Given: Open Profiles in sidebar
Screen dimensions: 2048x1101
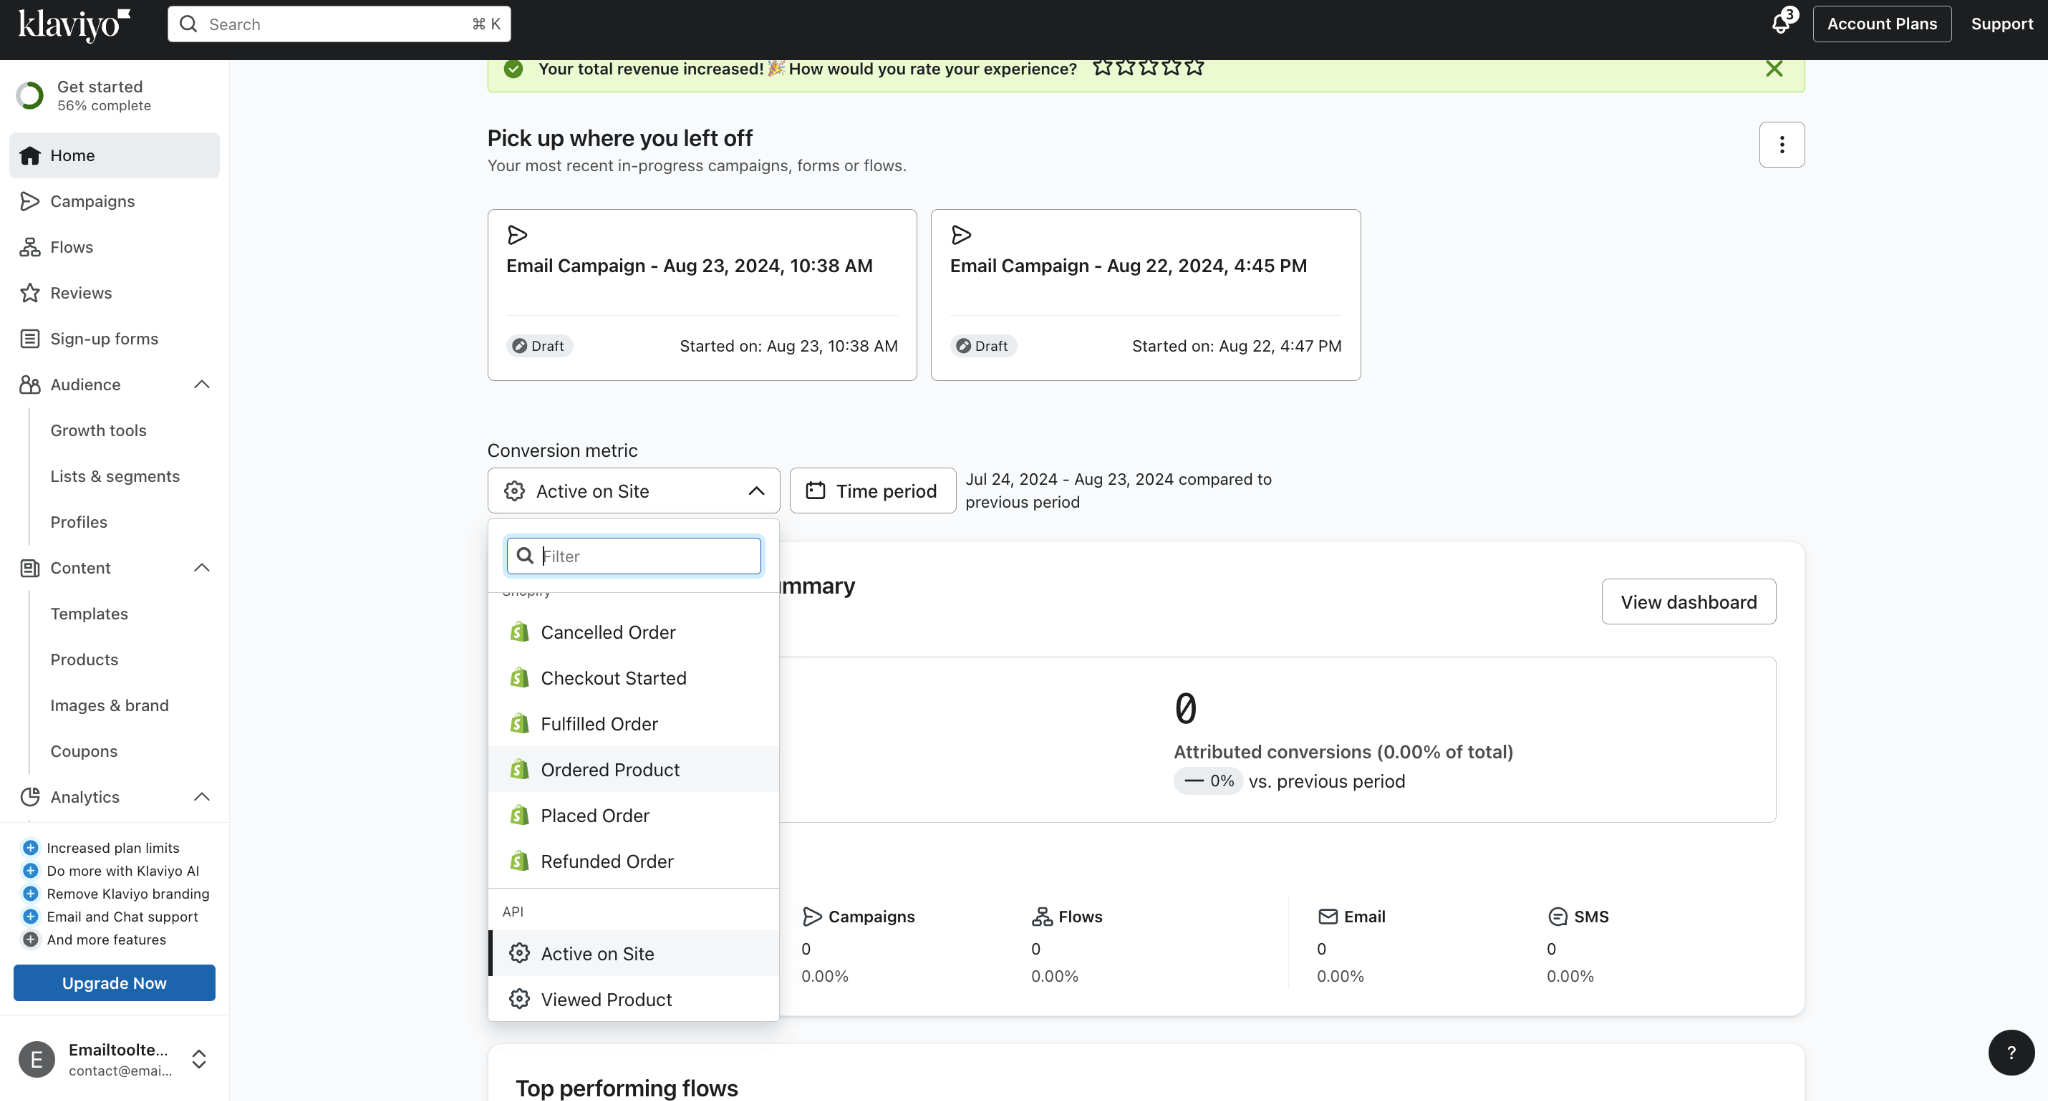Looking at the screenshot, I should [79, 522].
